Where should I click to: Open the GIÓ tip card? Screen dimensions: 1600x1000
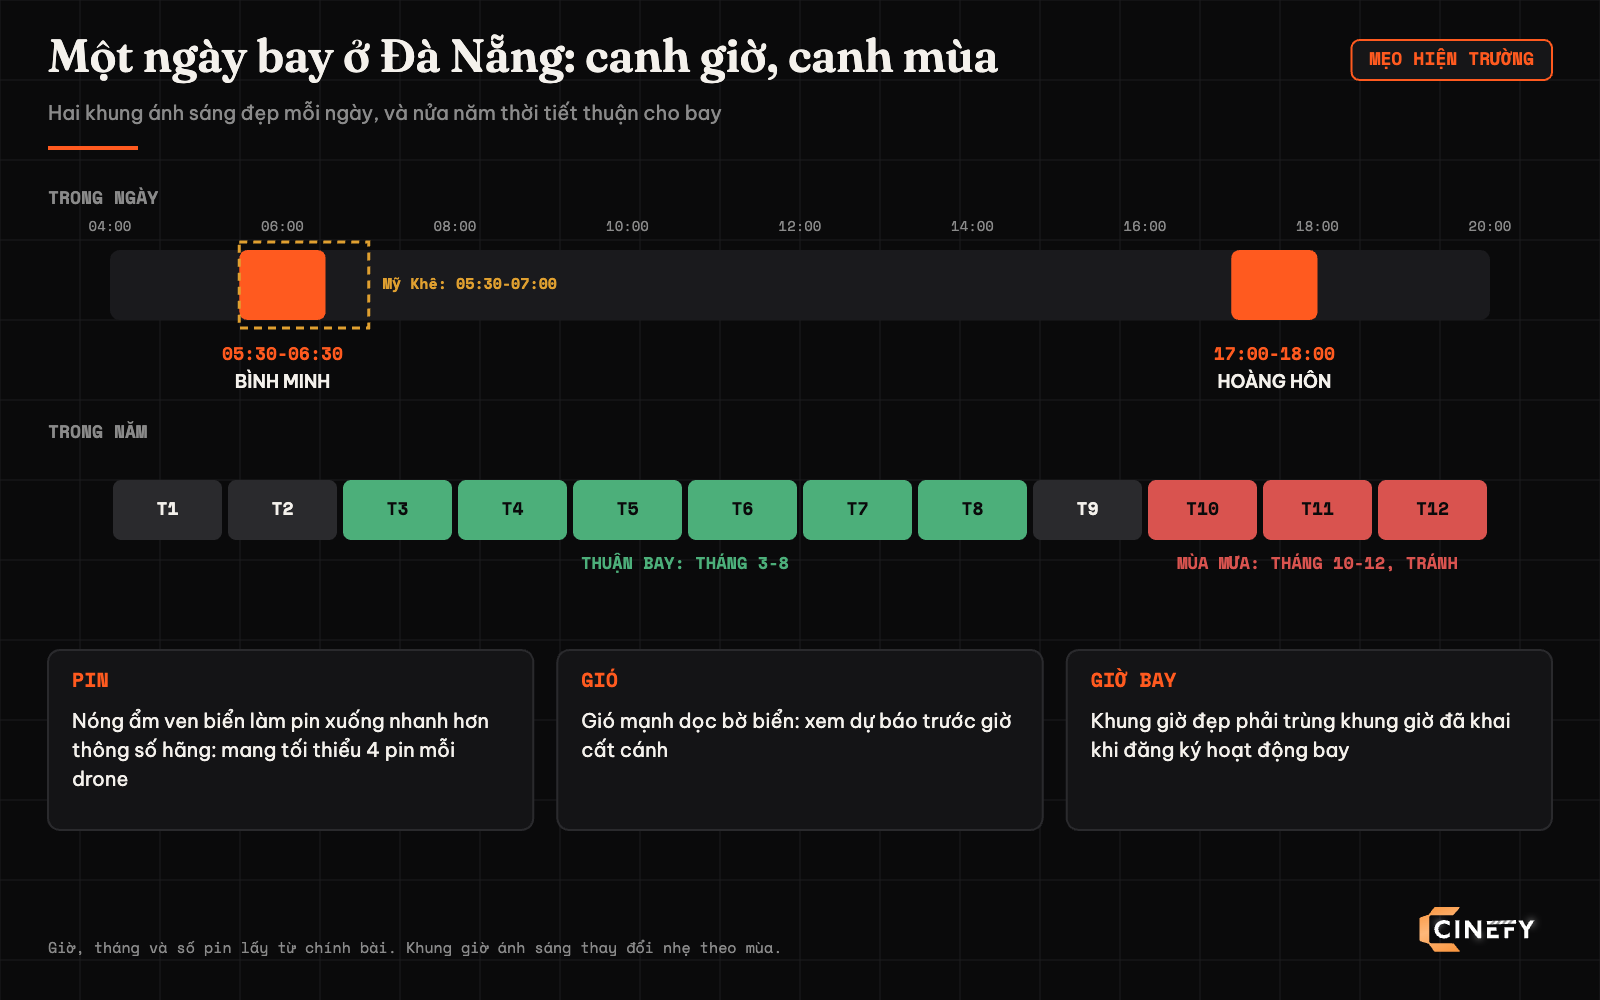pos(800,740)
